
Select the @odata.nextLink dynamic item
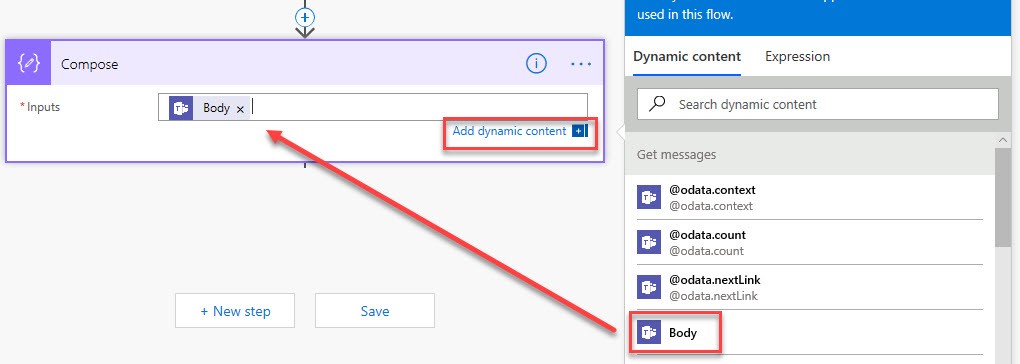(x=810, y=287)
